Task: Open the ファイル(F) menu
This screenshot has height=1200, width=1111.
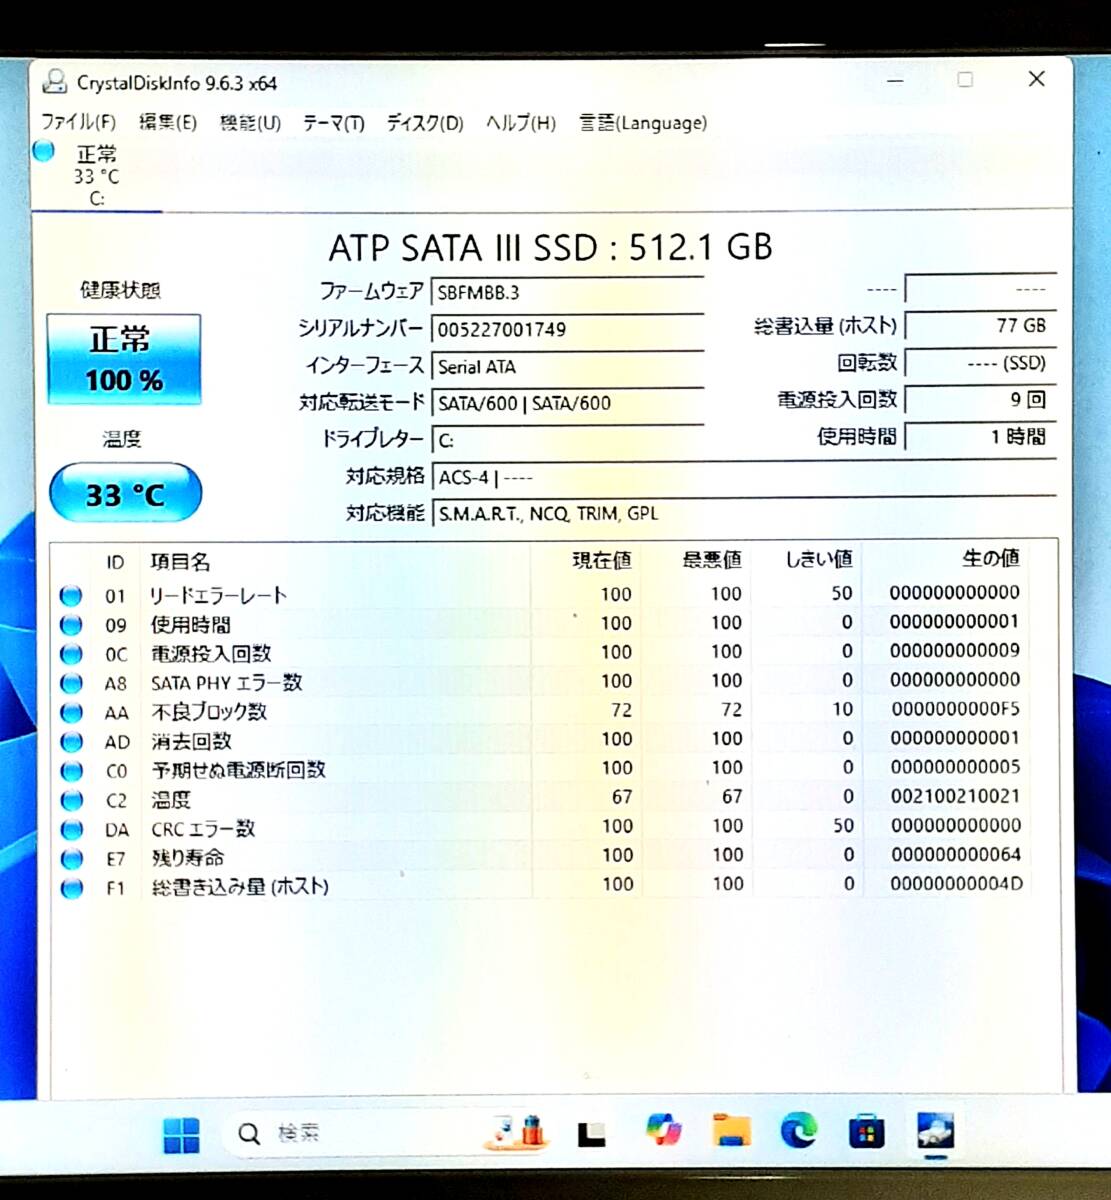Action: [x=78, y=123]
